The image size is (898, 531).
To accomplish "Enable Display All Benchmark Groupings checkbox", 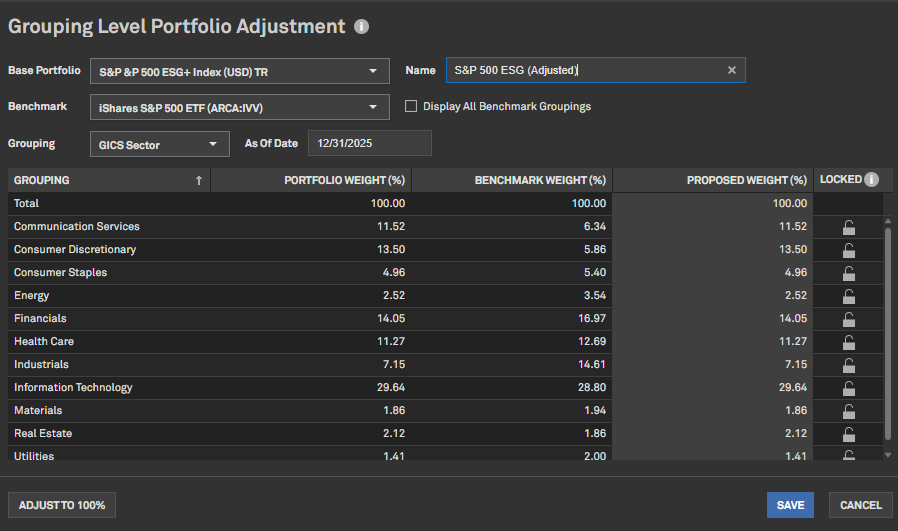I will point(411,106).
